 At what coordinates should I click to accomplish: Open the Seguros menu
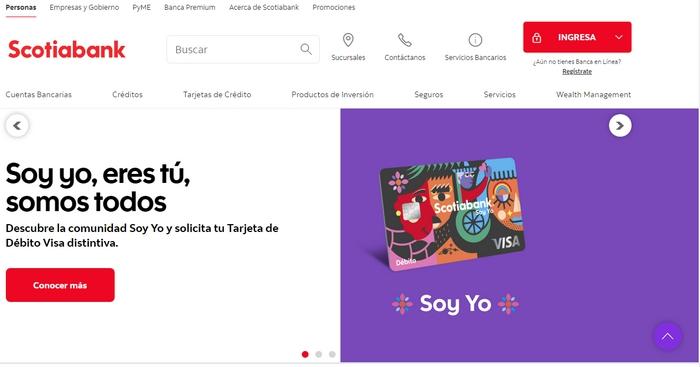pyautogui.click(x=429, y=95)
